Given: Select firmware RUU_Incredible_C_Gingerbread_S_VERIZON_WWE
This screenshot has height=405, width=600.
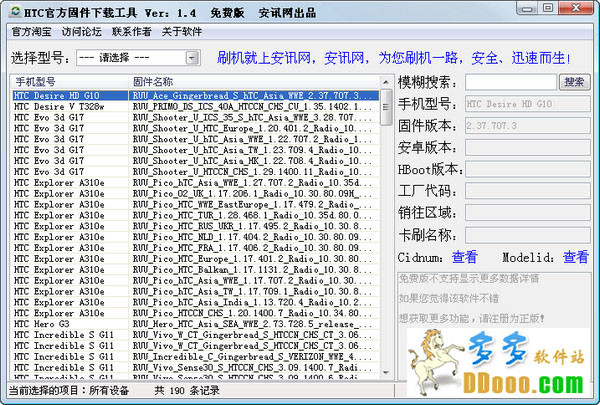Looking at the screenshot, I should [196, 357].
